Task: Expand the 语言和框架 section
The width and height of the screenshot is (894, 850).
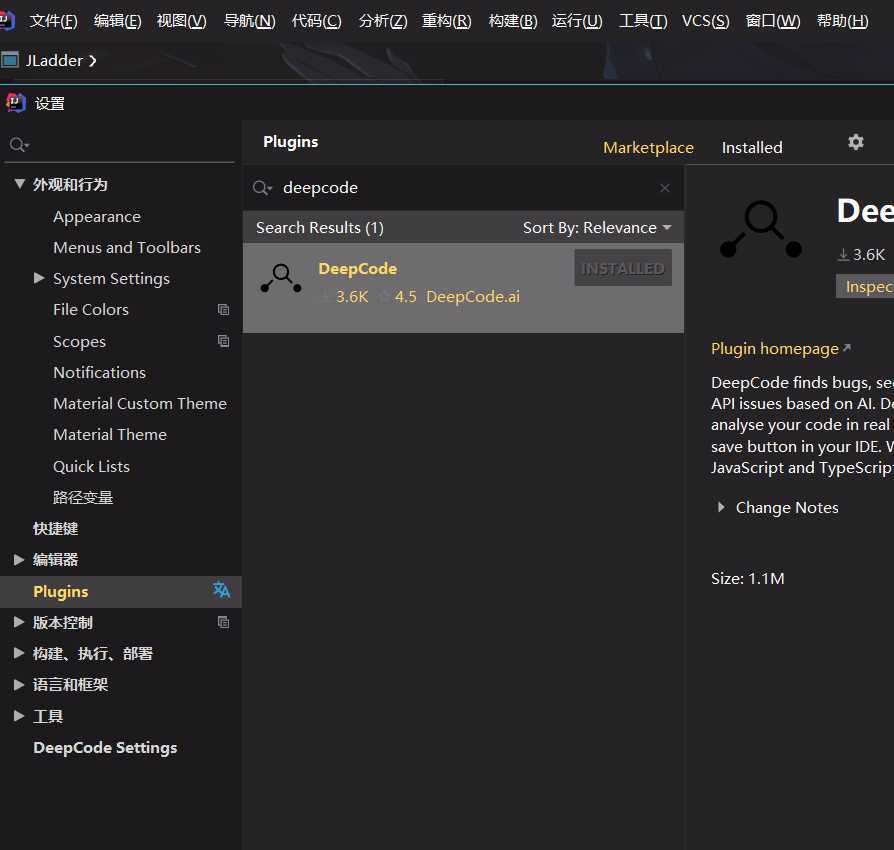Action: [19, 684]
